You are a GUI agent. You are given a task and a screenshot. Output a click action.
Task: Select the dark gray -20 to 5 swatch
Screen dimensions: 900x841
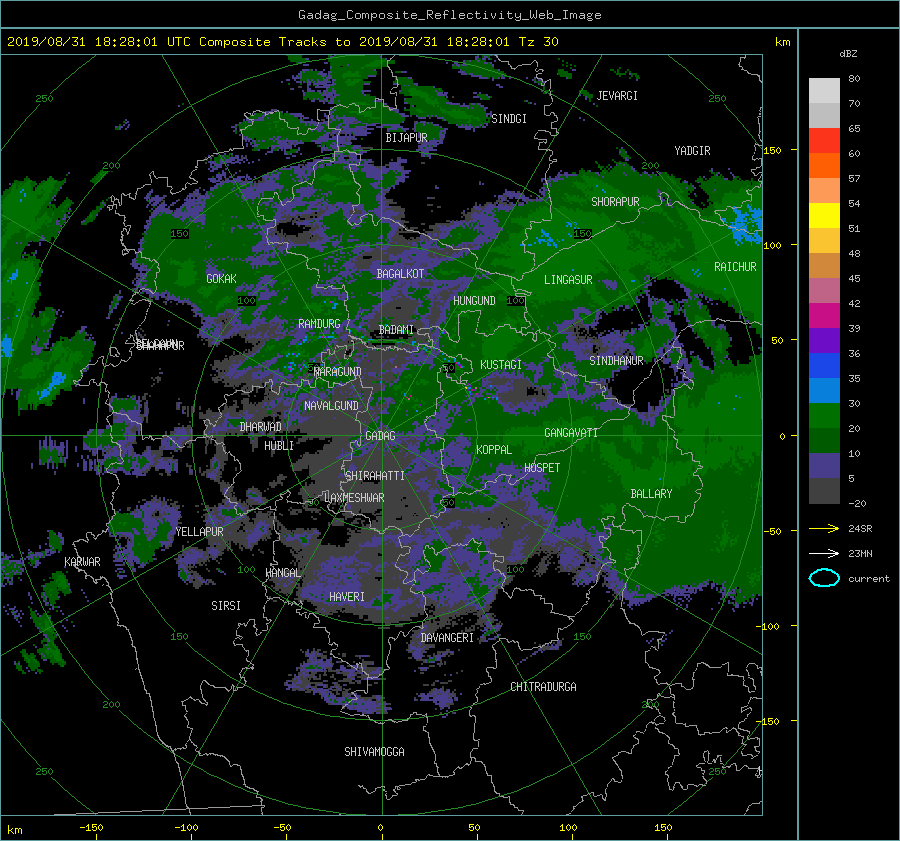coord(824,491)
